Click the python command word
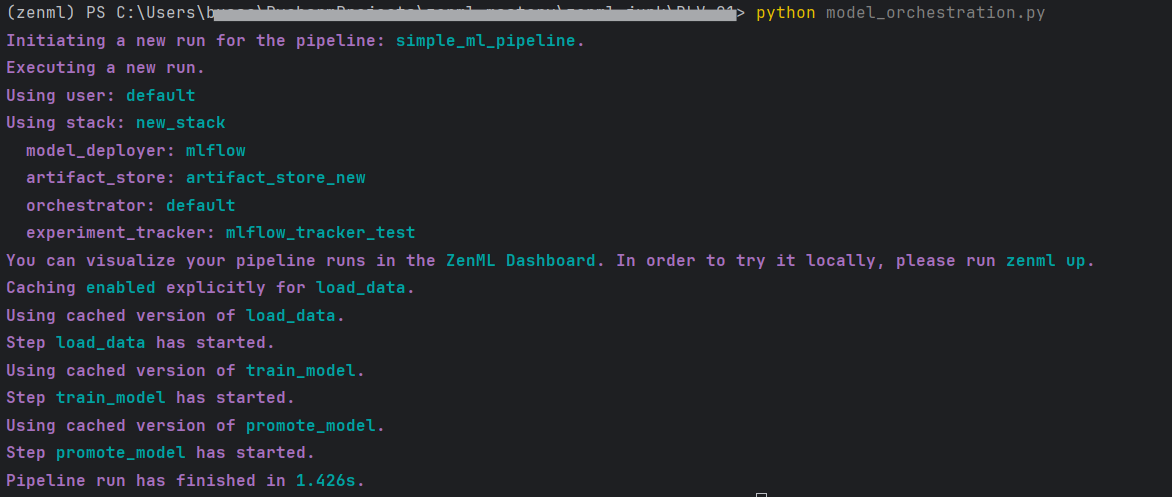Screen dimensions: 1172x497 (x=786, y=13)
